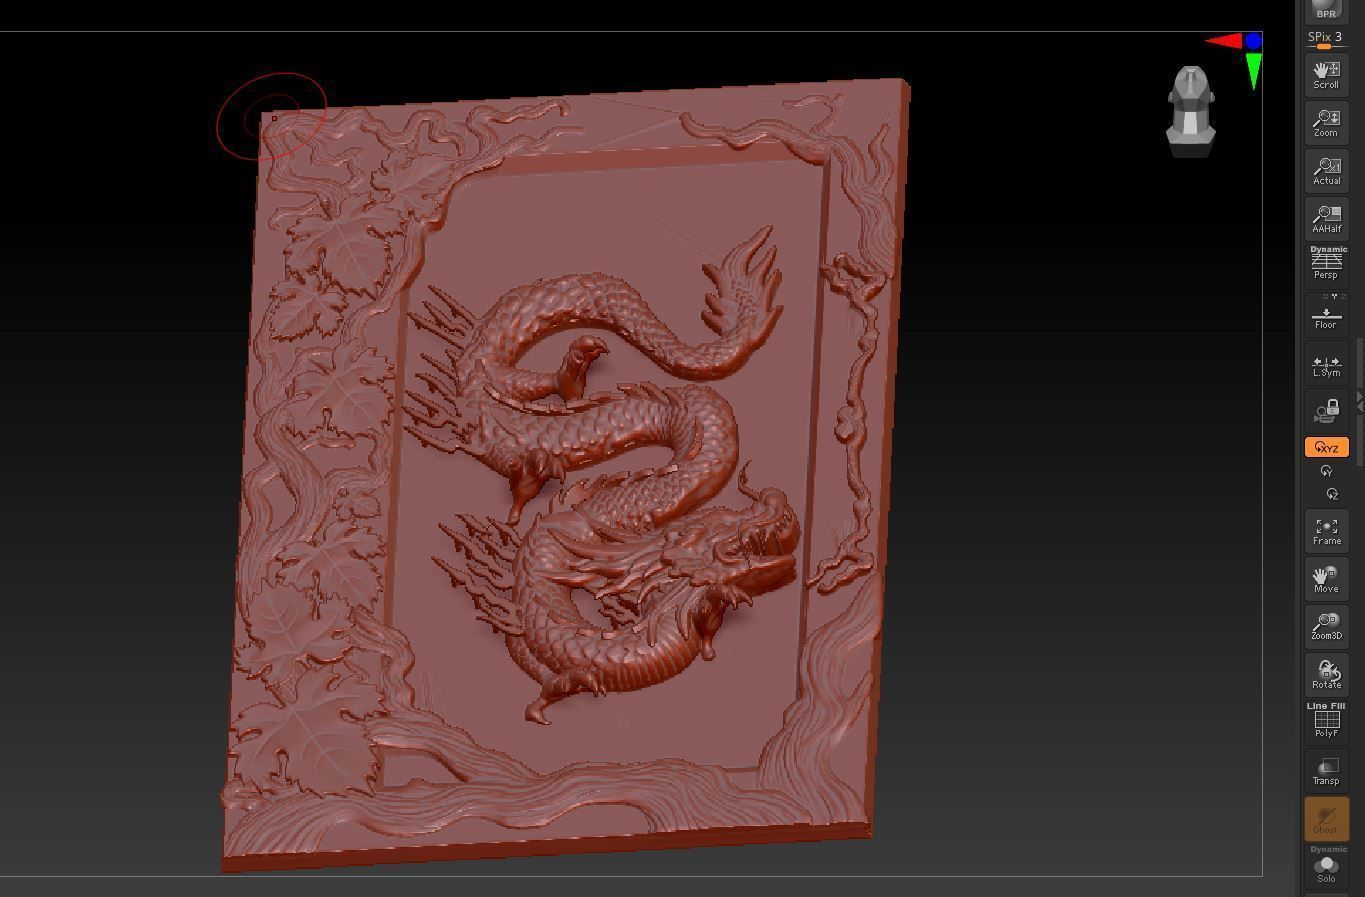This screenshot has height=897, width=1365.
Task: Toggle PolyF polyframe display
Action: 1326,724
